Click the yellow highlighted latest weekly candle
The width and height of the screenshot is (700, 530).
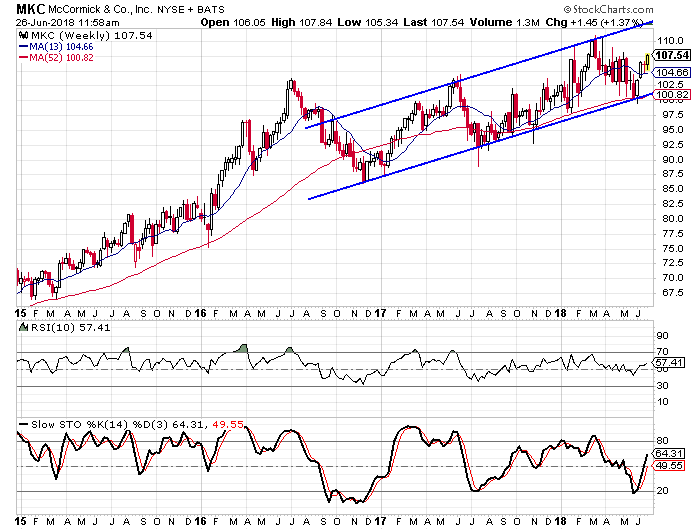point(647,62)
